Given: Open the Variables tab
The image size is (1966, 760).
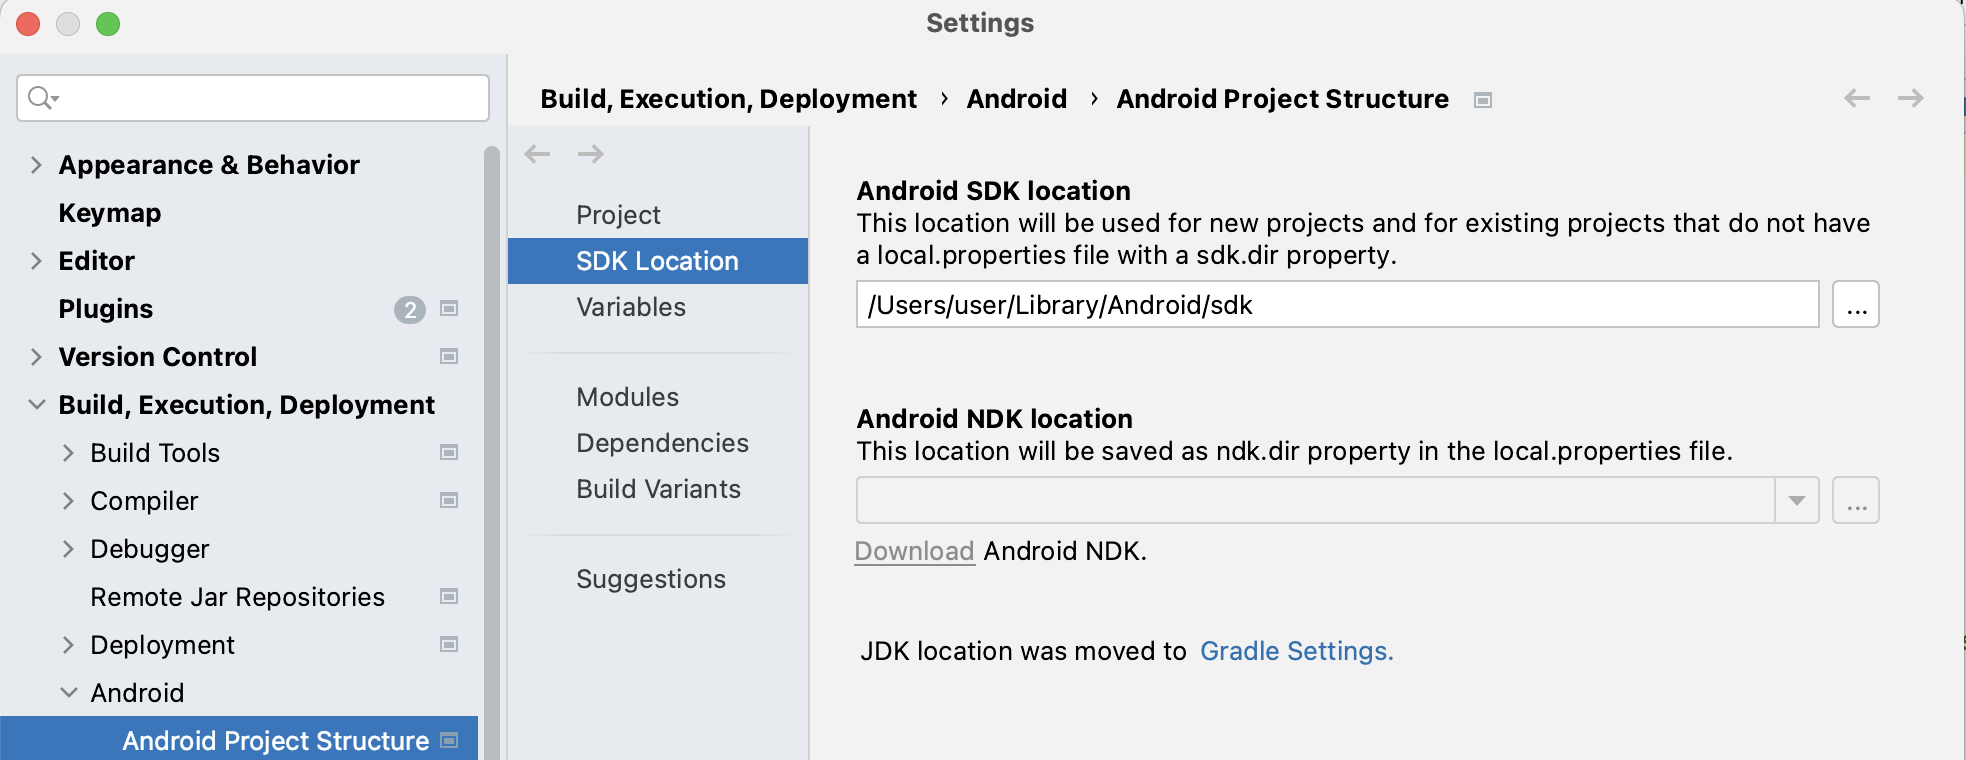Looking at the screenshot, I should click(658, 307).
